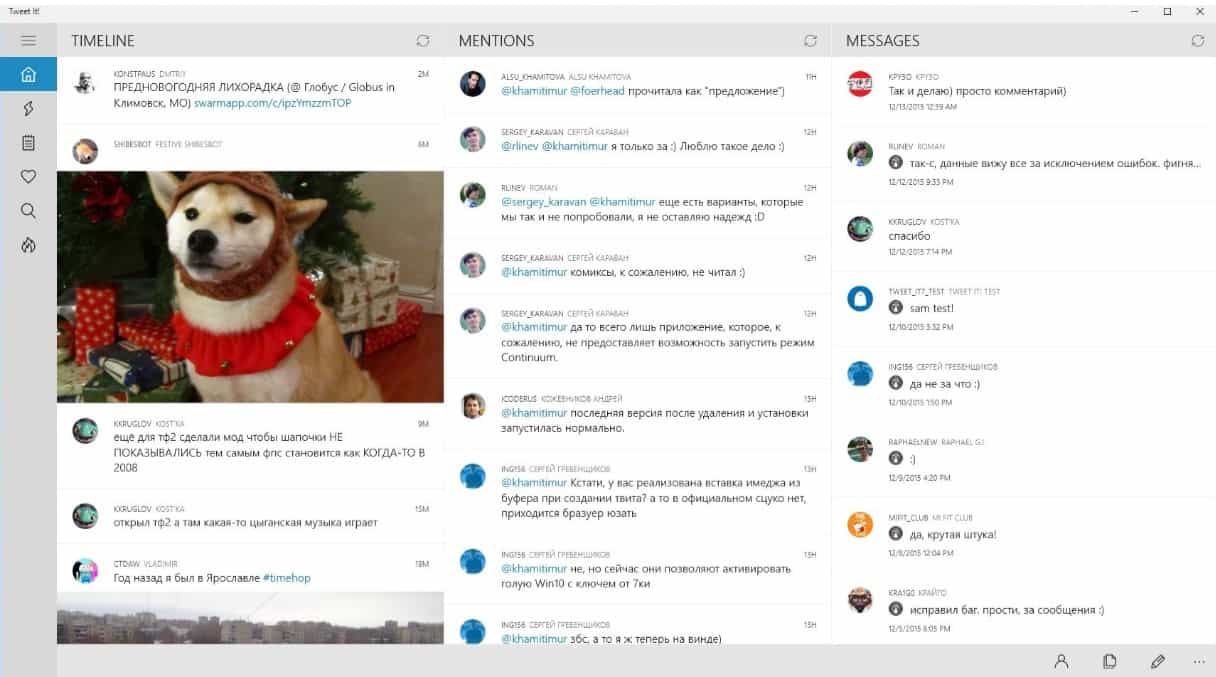Viewport: 1216px width, 677px height.
Task: Click SHIBESBOT avatar in Timeline
Action: coord(85,151)
